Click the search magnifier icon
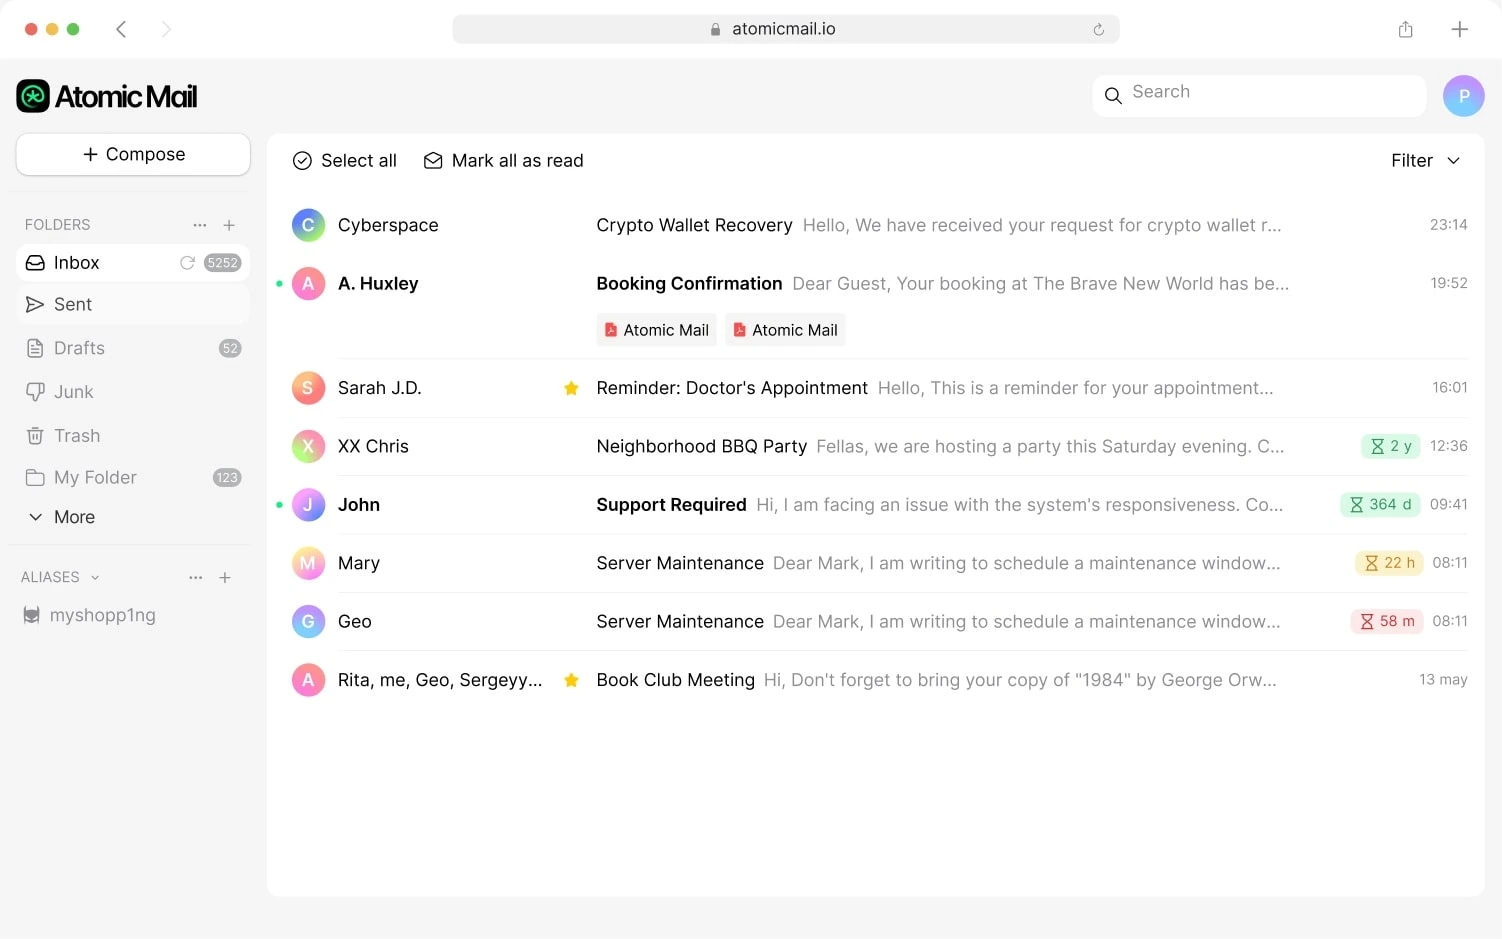1502x939 pixels. click(1113, 96)
